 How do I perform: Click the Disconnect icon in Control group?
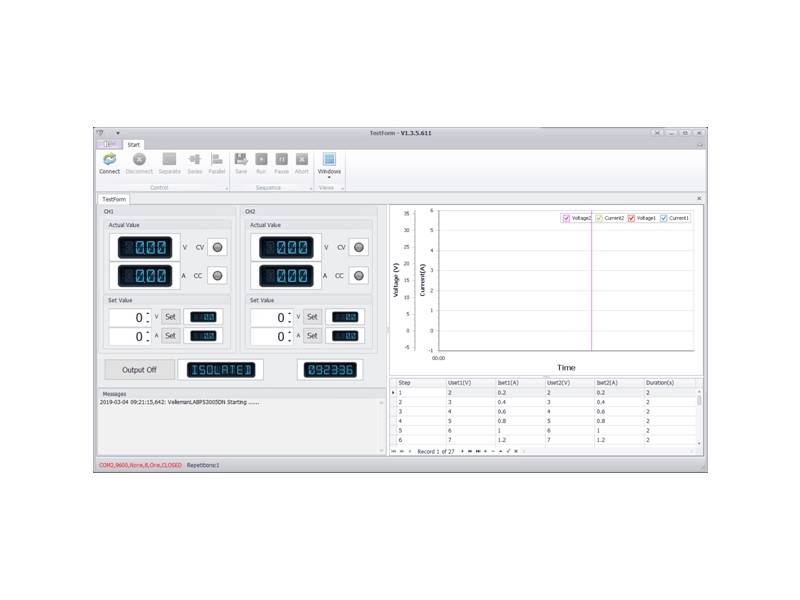tap(139, 159)
